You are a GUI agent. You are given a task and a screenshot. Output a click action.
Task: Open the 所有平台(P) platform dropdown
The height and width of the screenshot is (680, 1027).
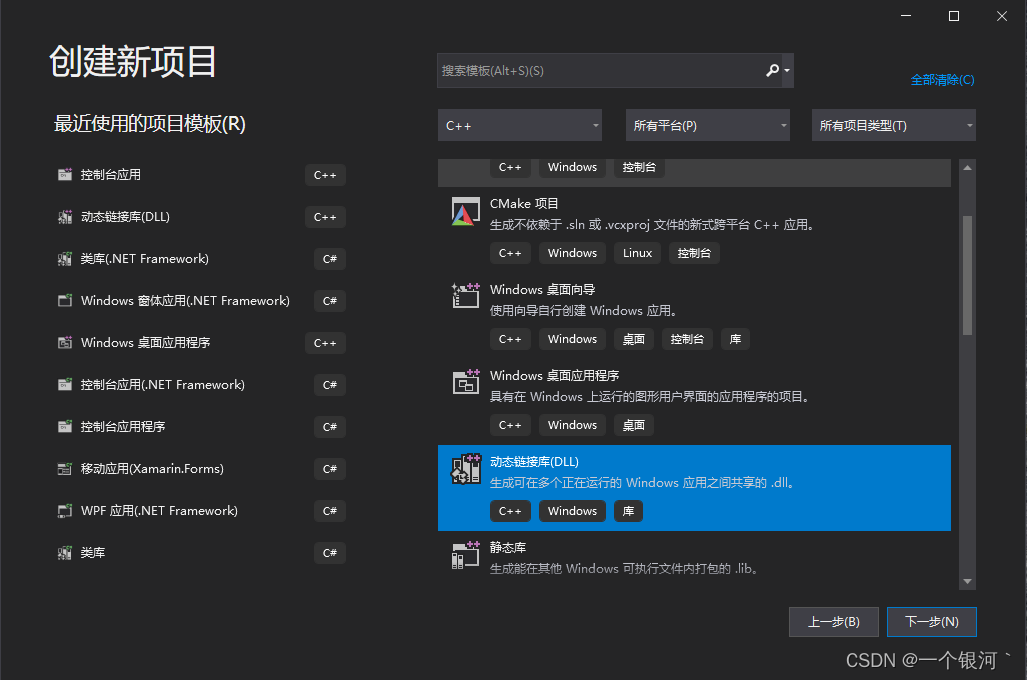[707, 125]
